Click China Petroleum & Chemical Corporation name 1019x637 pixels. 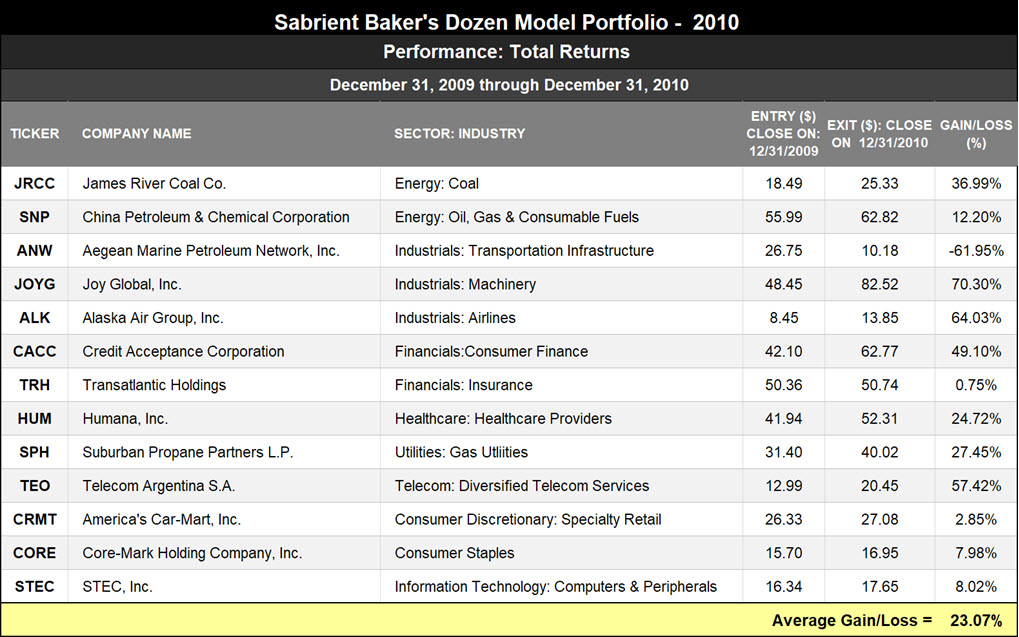[x=216, y=217]
